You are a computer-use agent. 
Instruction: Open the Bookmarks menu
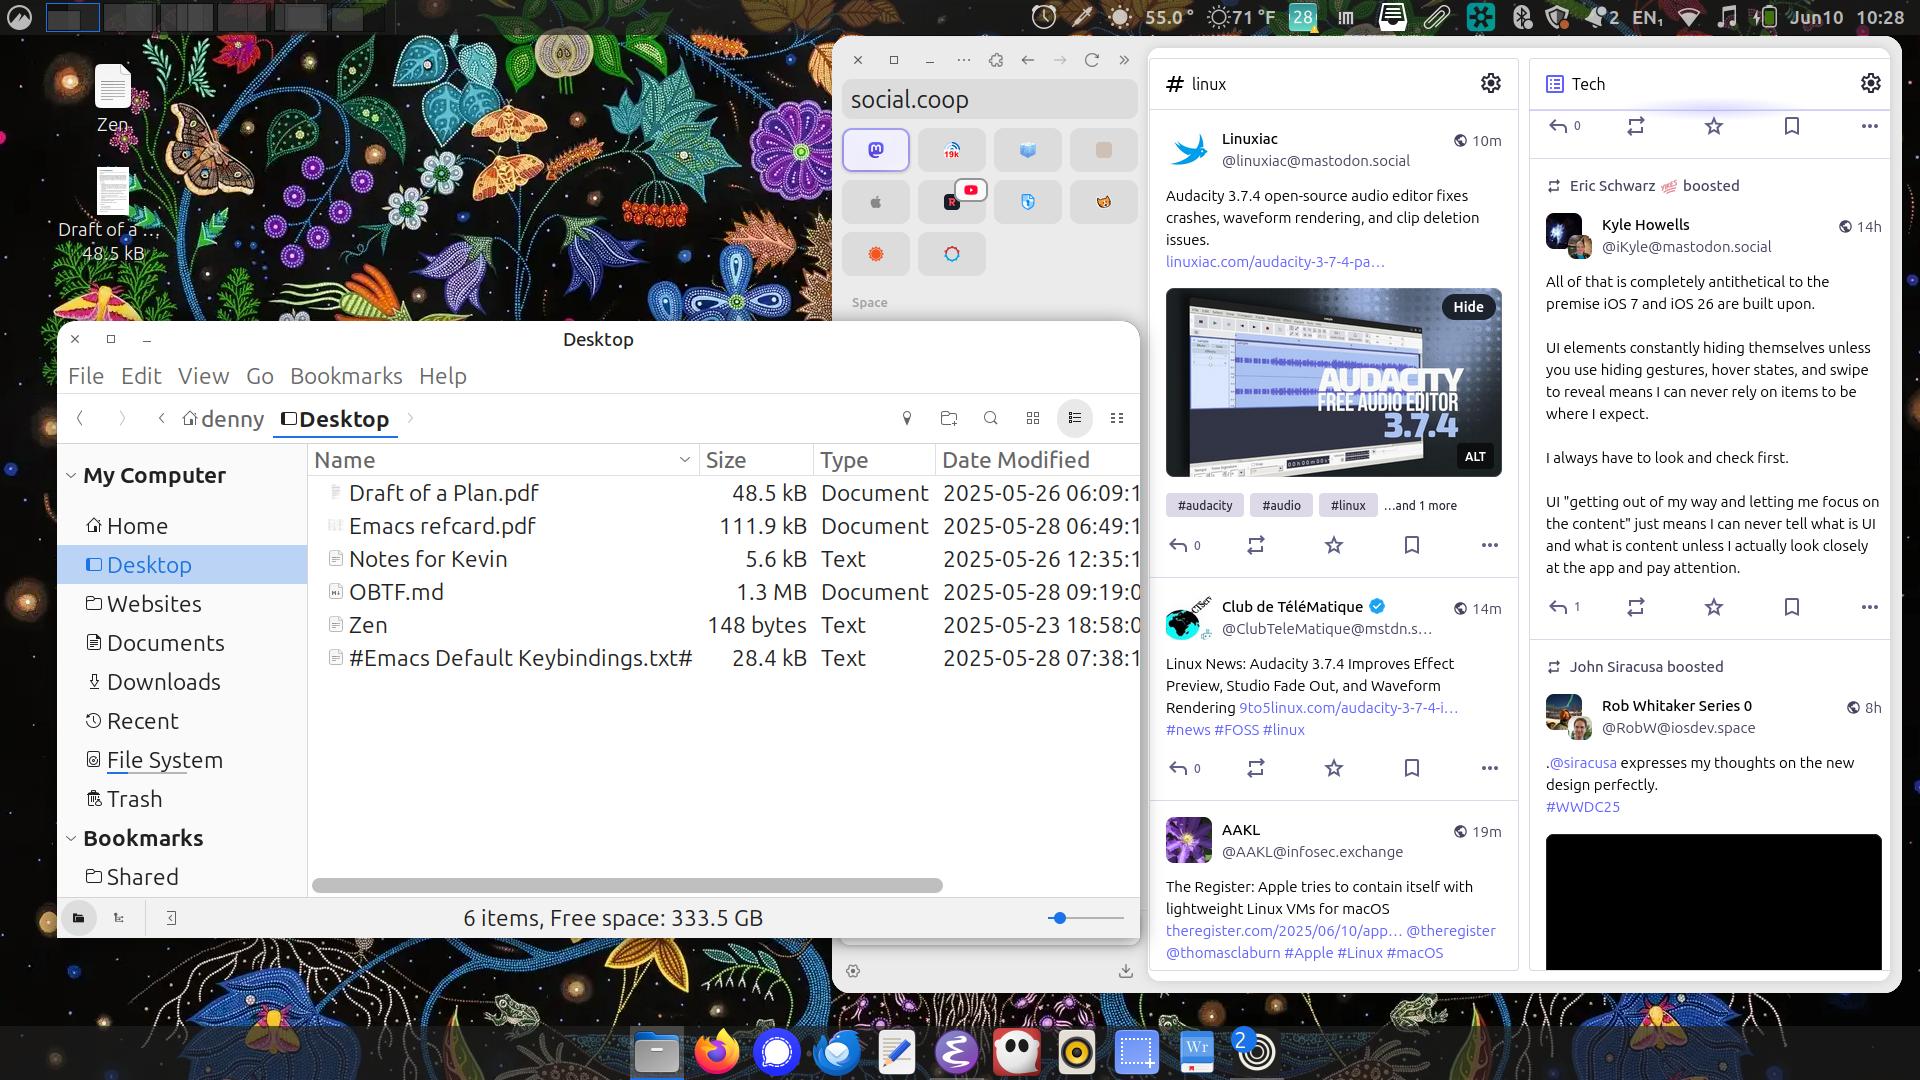(x=346, y=376)
